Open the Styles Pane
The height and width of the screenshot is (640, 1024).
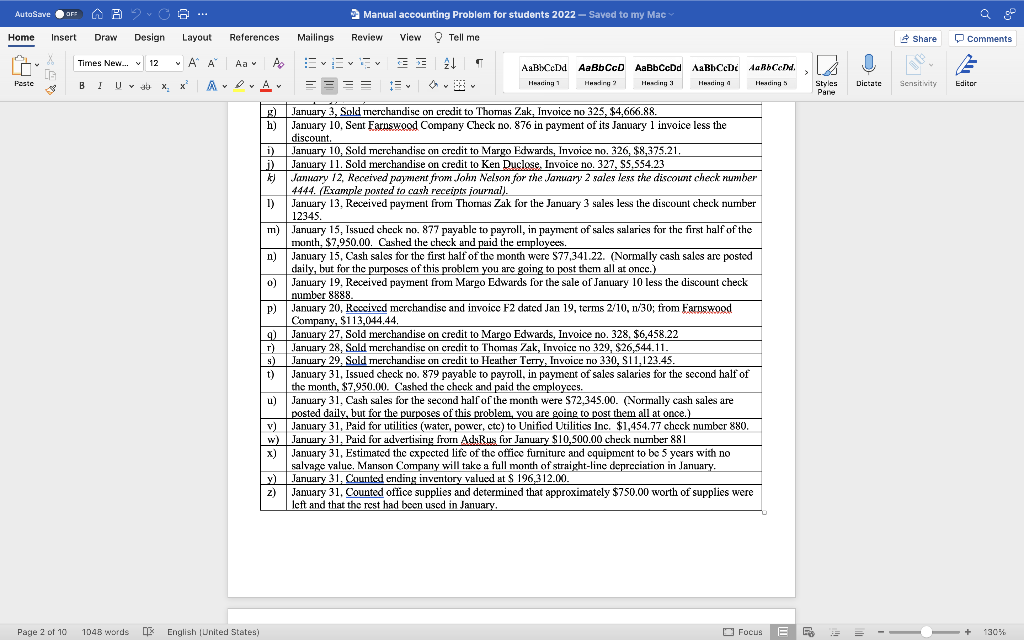826,74
